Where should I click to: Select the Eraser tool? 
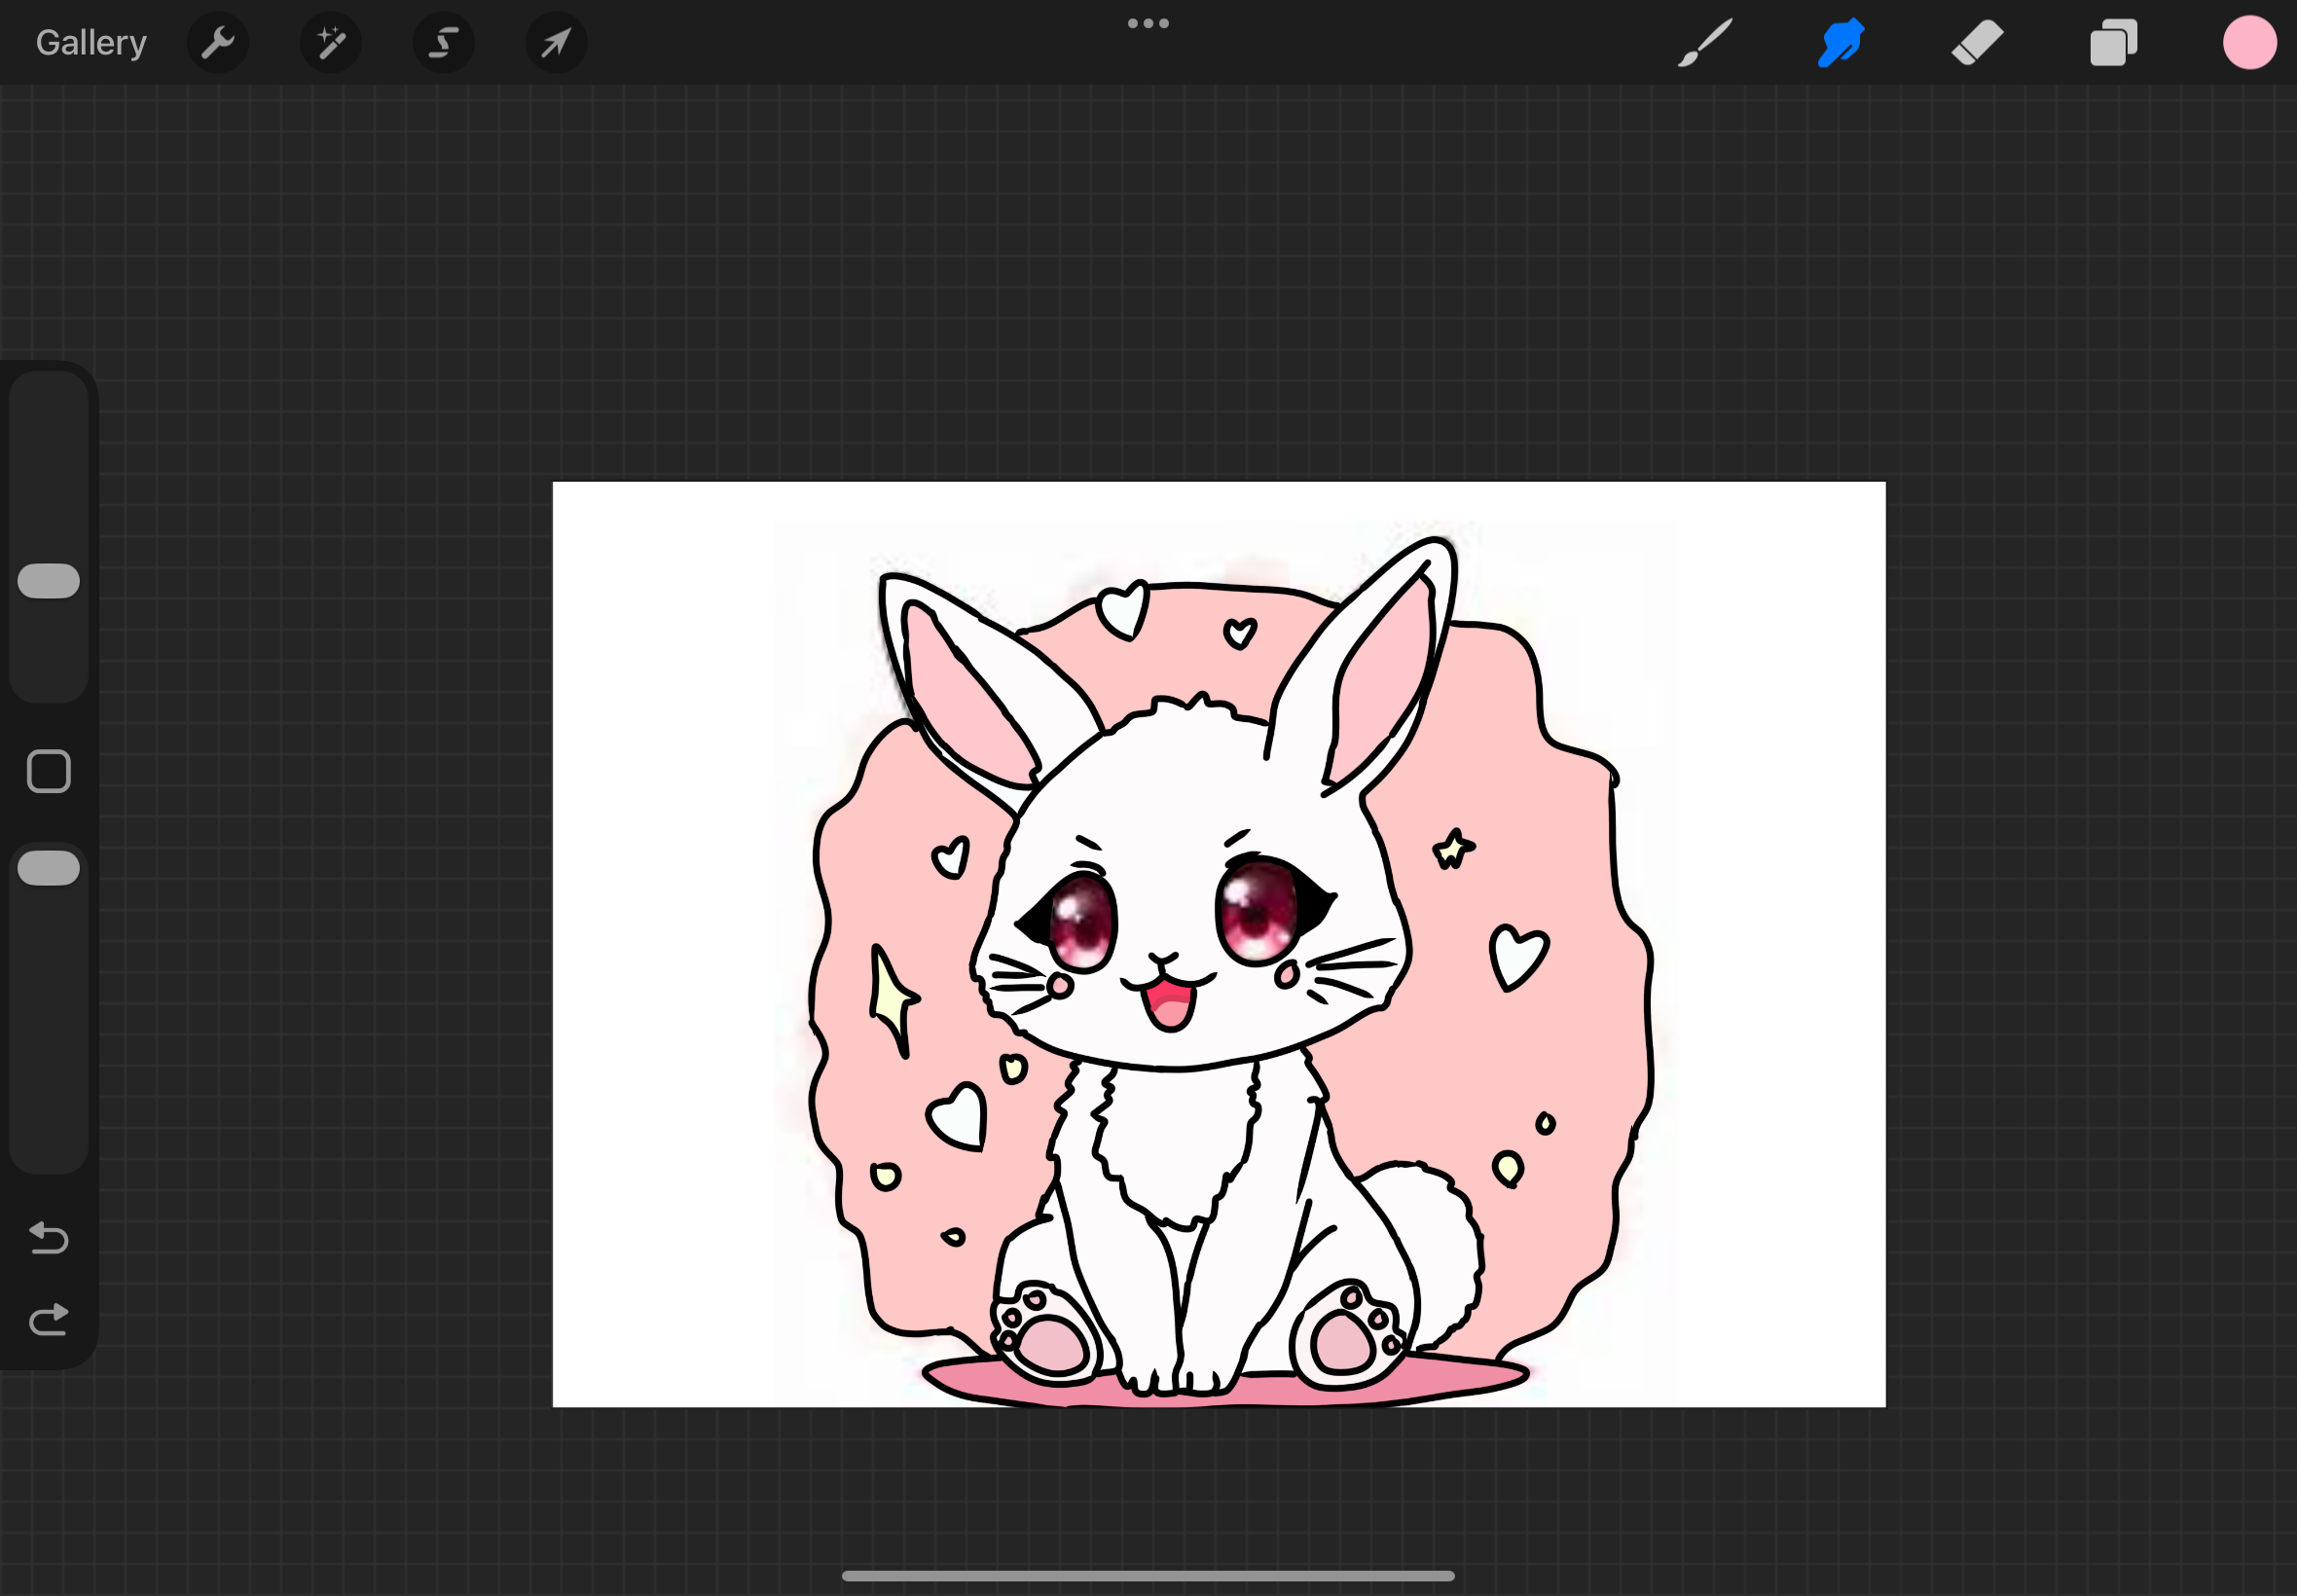(x=1977, y=43)
